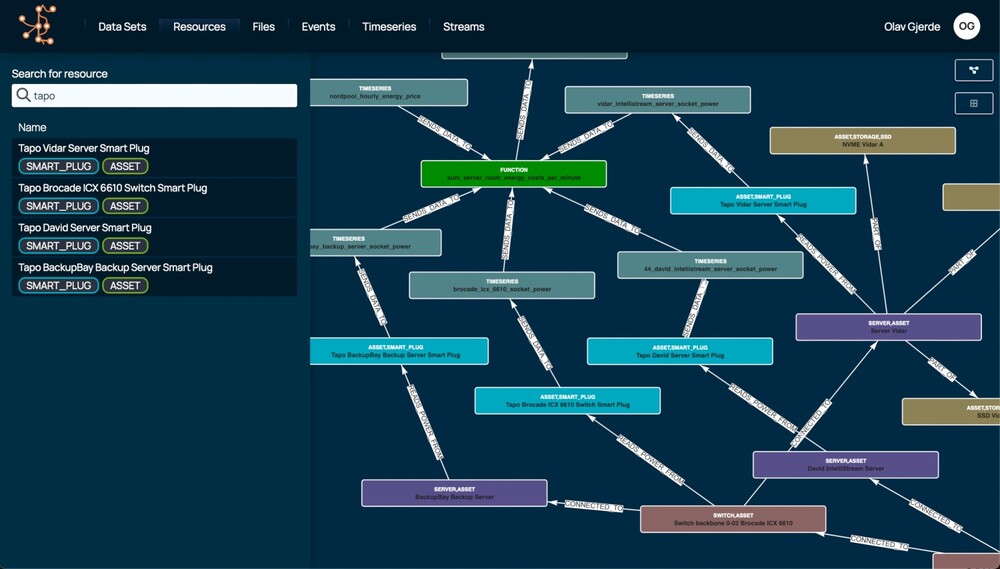Pick Tapo BackupBay Backup Server Smart Plug result

coord(115,268)
